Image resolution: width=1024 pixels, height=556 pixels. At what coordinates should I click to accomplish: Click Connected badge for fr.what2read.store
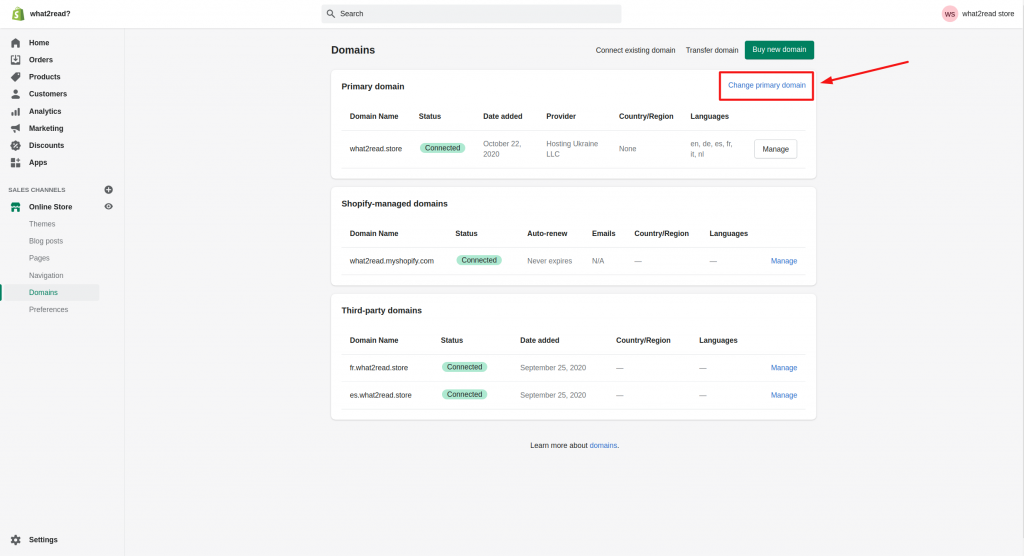pos(464,367)
